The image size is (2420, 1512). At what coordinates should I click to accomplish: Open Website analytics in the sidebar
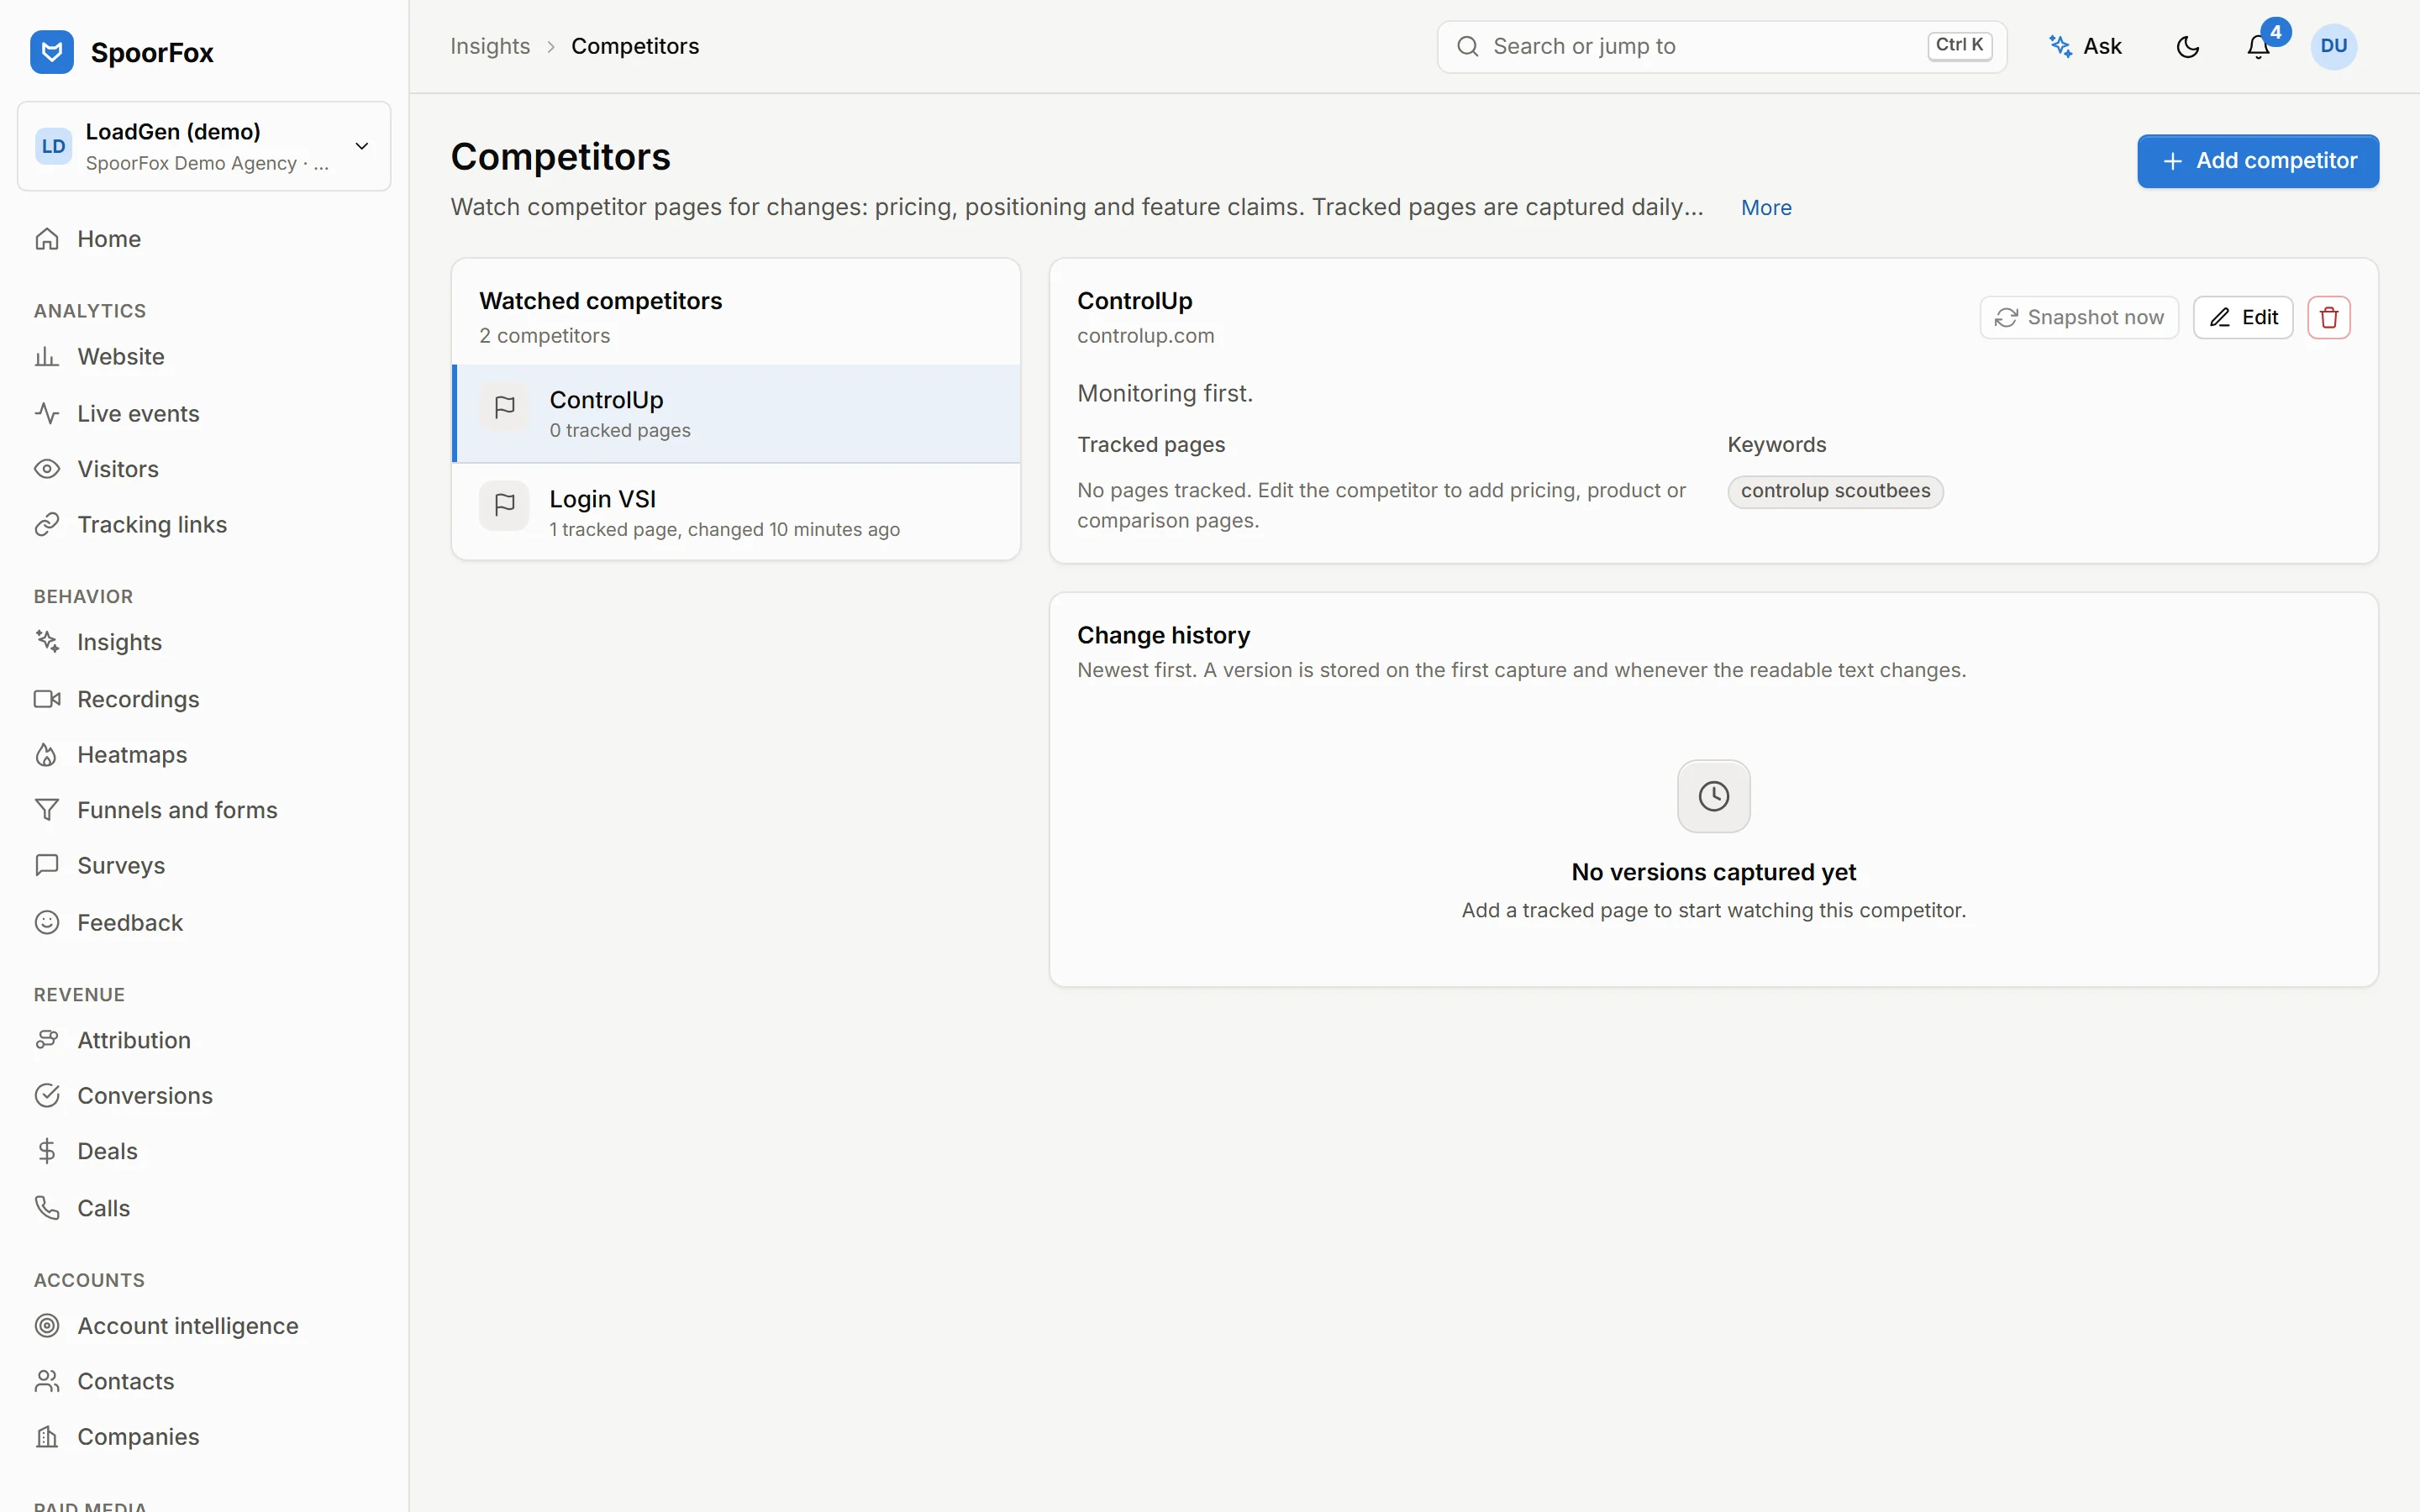[204, 357]
